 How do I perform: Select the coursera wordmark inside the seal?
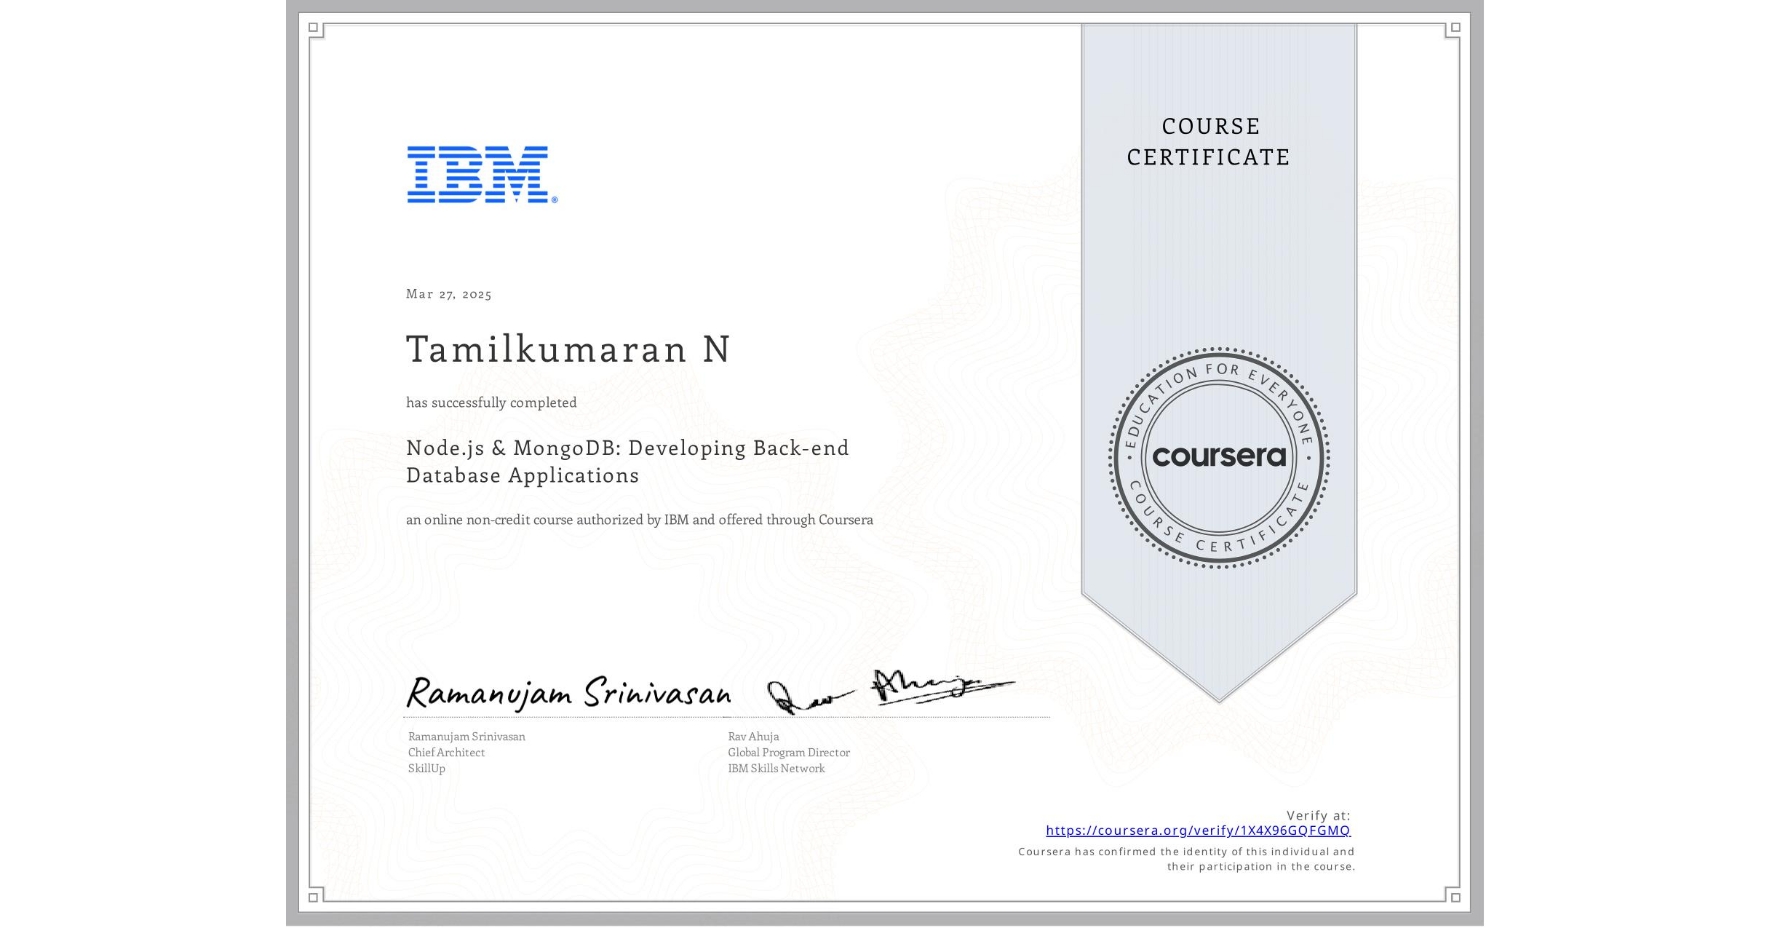[1218, 455]
